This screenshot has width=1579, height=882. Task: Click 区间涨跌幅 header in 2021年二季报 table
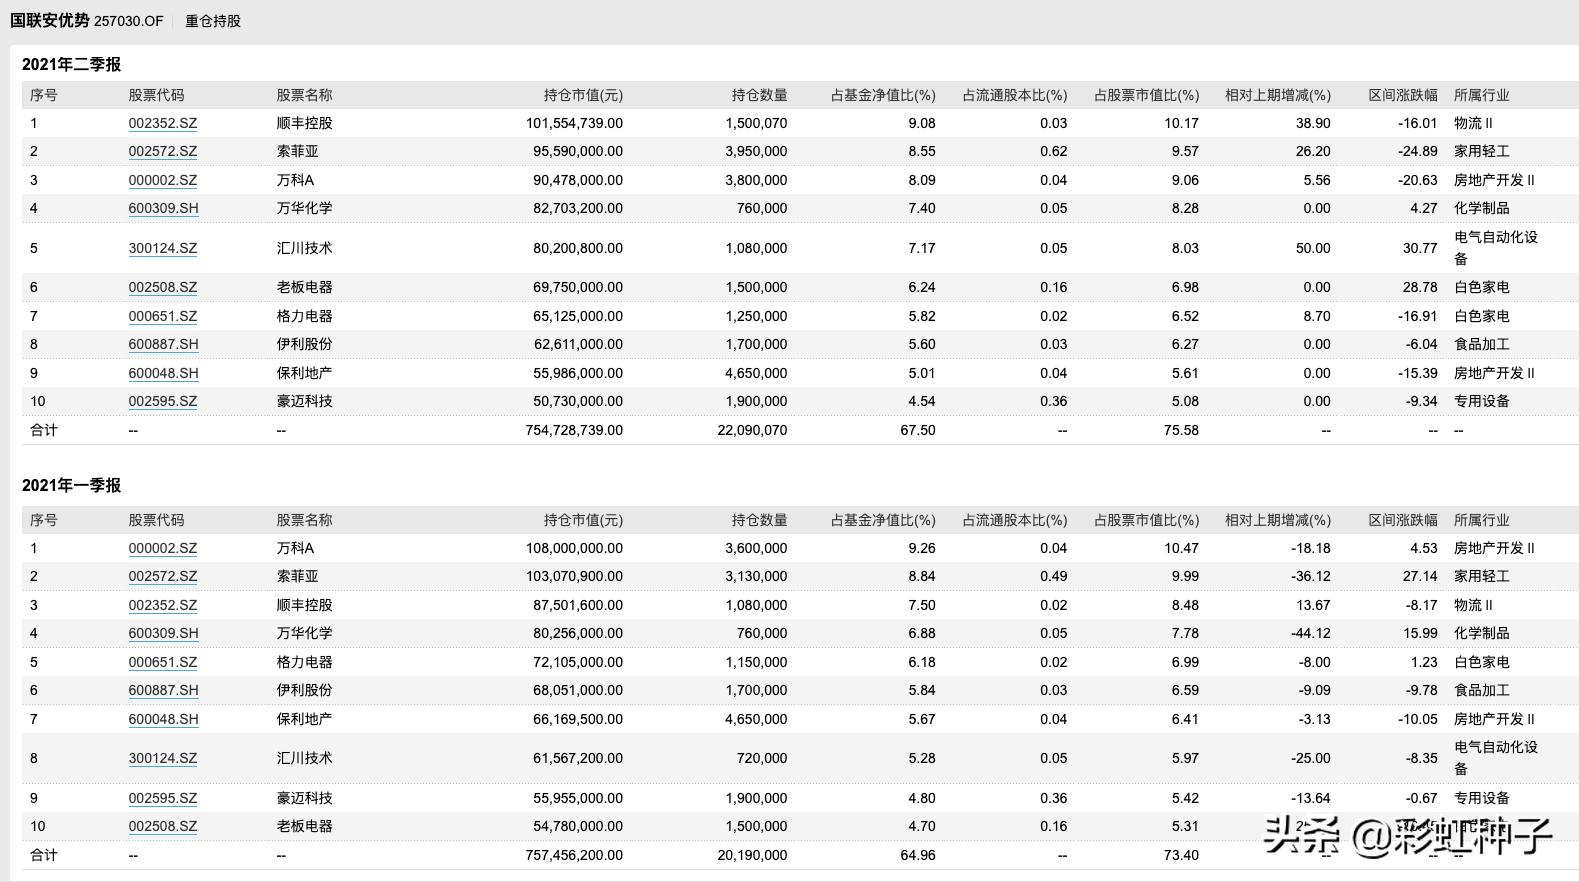coord(1403,95)
